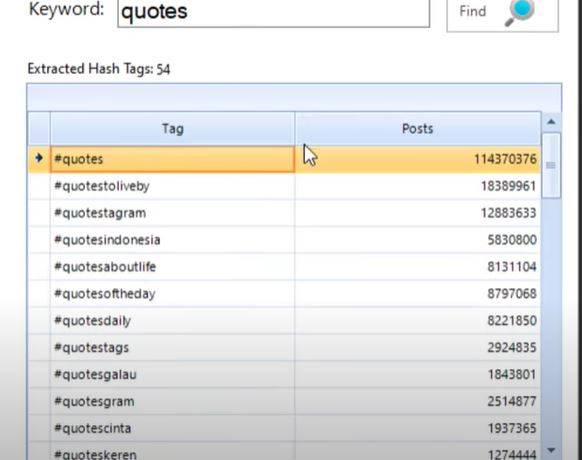Click the scrollbar down arrow

click(551, 450)
